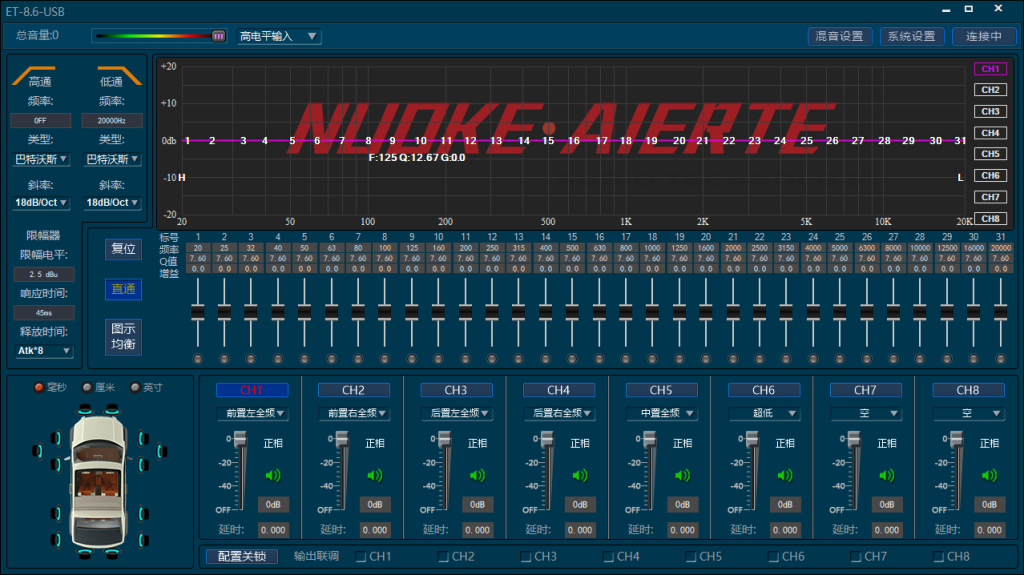This screenshot has height=575, width=1024.
Task: Click the CH7 output level fader
Action: coord(854,441)
